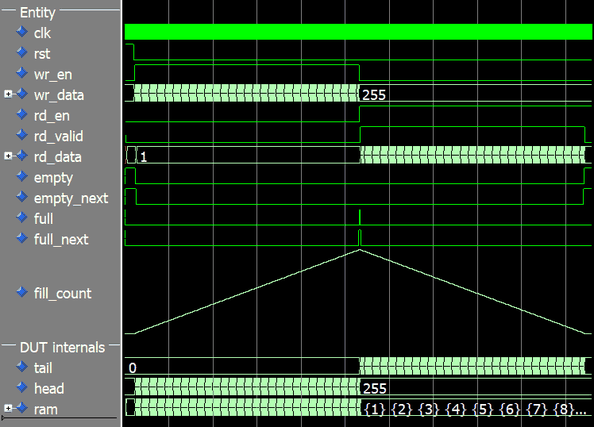594x427 pixels.
Task: Click the blue diamond icon beside clk
Action: pos(22,32)
